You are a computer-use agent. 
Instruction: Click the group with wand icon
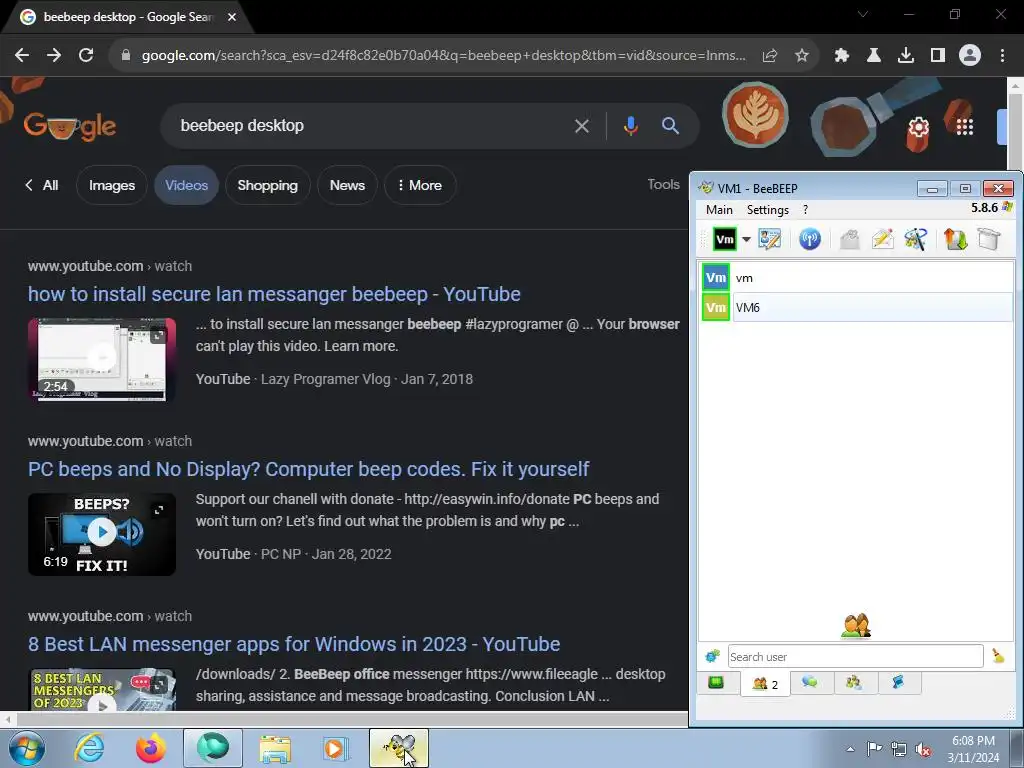click(x=916, y=239)
